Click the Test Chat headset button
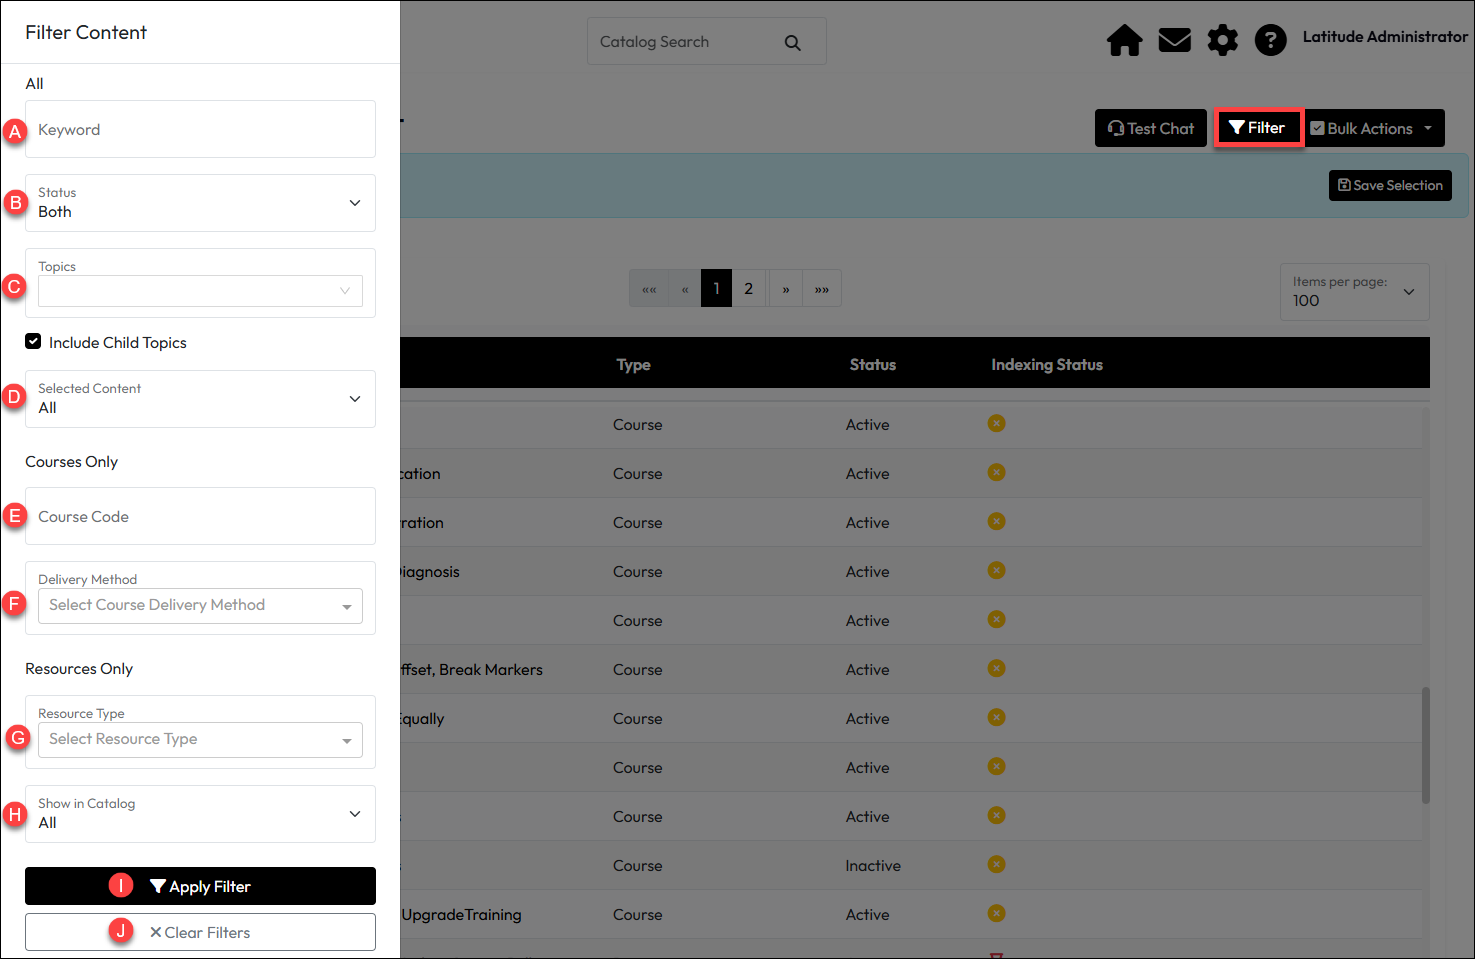The height and width of the screenshot is (959, 1475). (x=1150, y=129)
